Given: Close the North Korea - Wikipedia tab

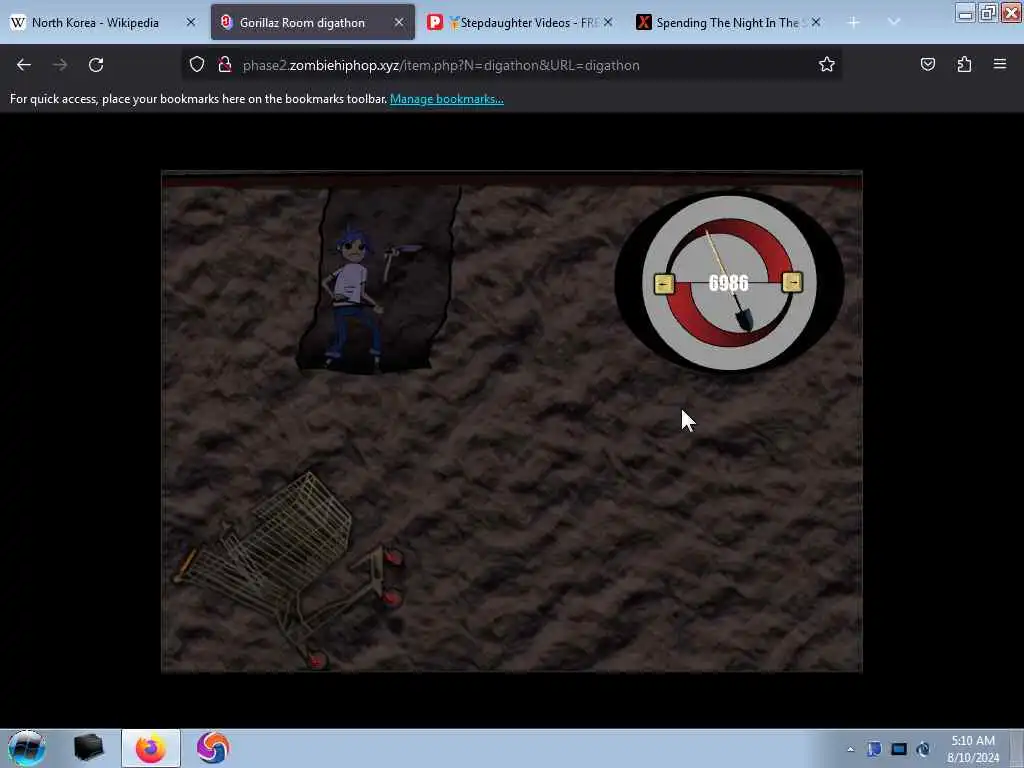Looking at the screenshot, I should point(191,22).
